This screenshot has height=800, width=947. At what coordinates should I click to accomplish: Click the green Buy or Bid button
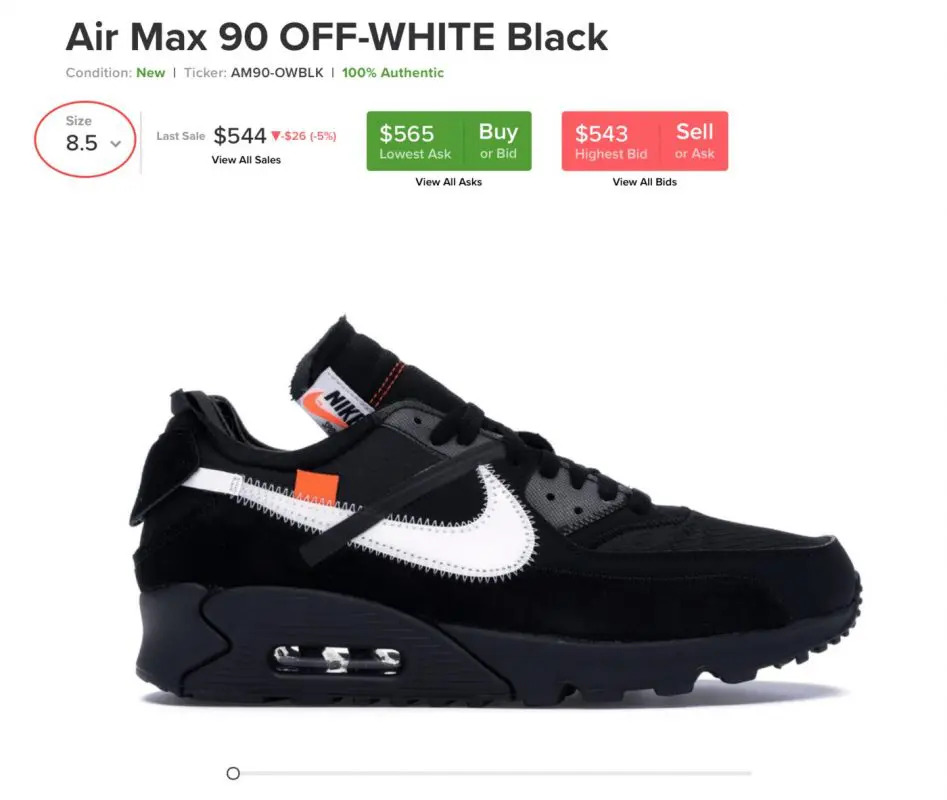(498, 141)
